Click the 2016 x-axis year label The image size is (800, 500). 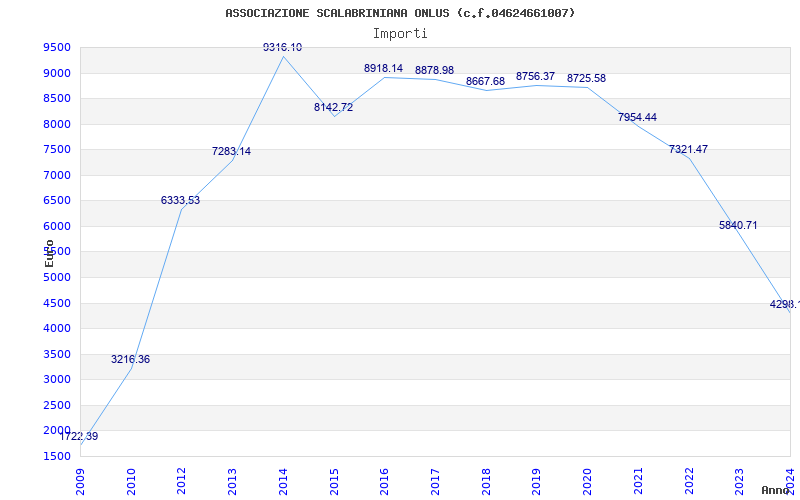point(385,482)
